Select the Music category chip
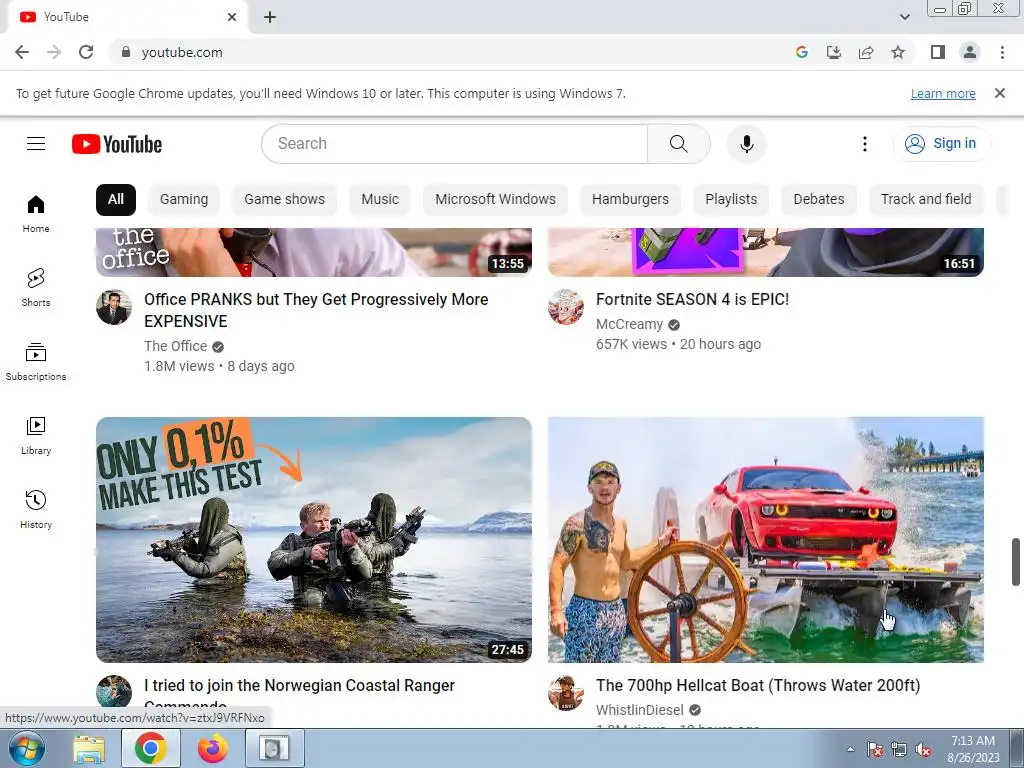 (380, 199)
